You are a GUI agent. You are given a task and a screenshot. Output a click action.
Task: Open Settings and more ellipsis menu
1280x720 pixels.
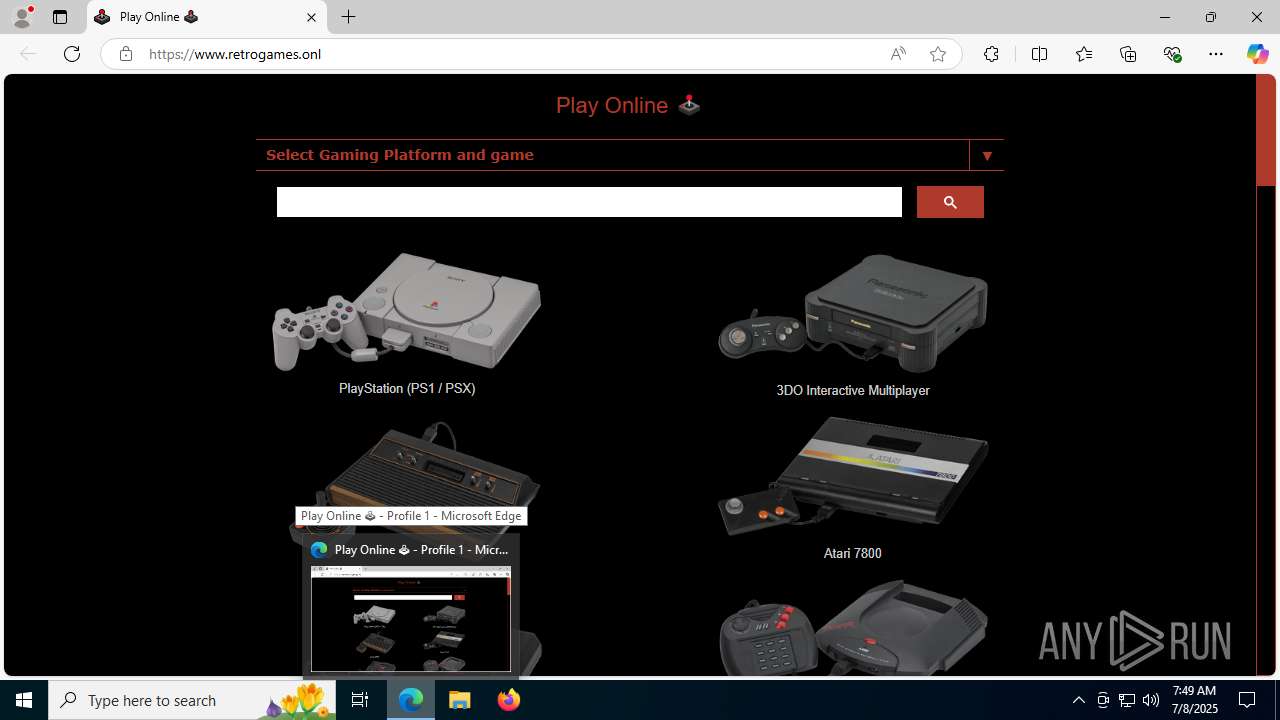click(1216, 54)
